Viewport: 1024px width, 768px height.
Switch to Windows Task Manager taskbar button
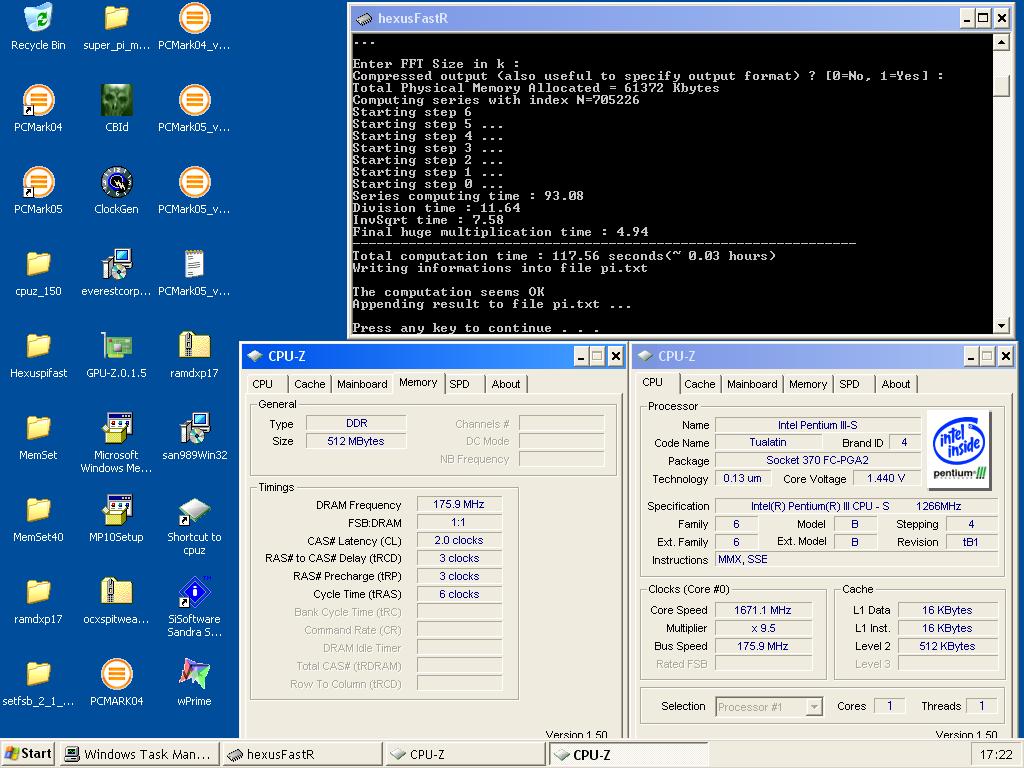tap(139, 754)
